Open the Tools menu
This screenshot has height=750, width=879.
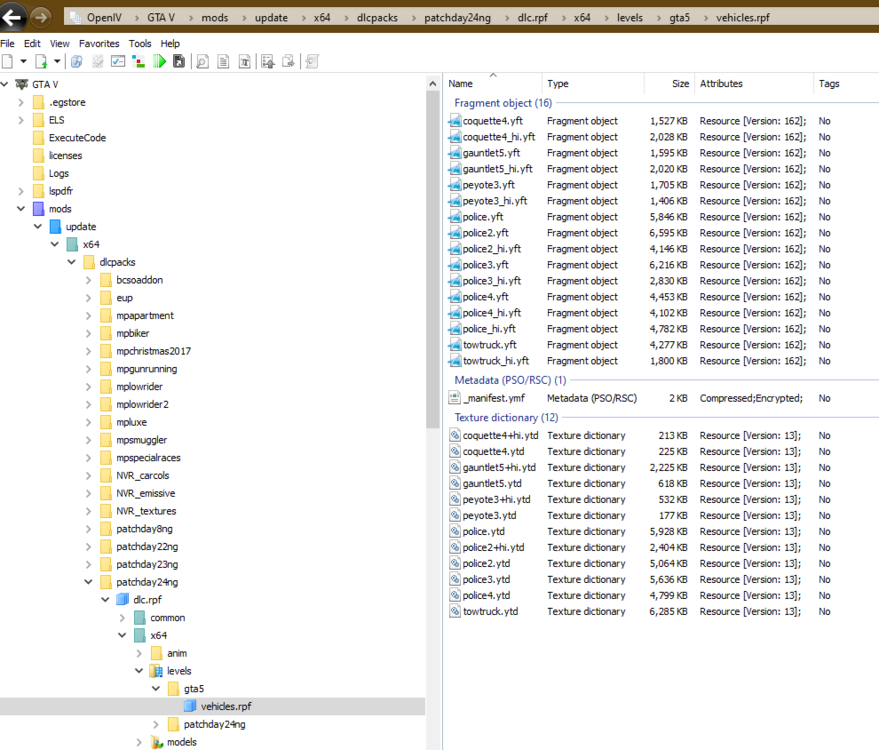pyautogui.click(x=140, y=43)
